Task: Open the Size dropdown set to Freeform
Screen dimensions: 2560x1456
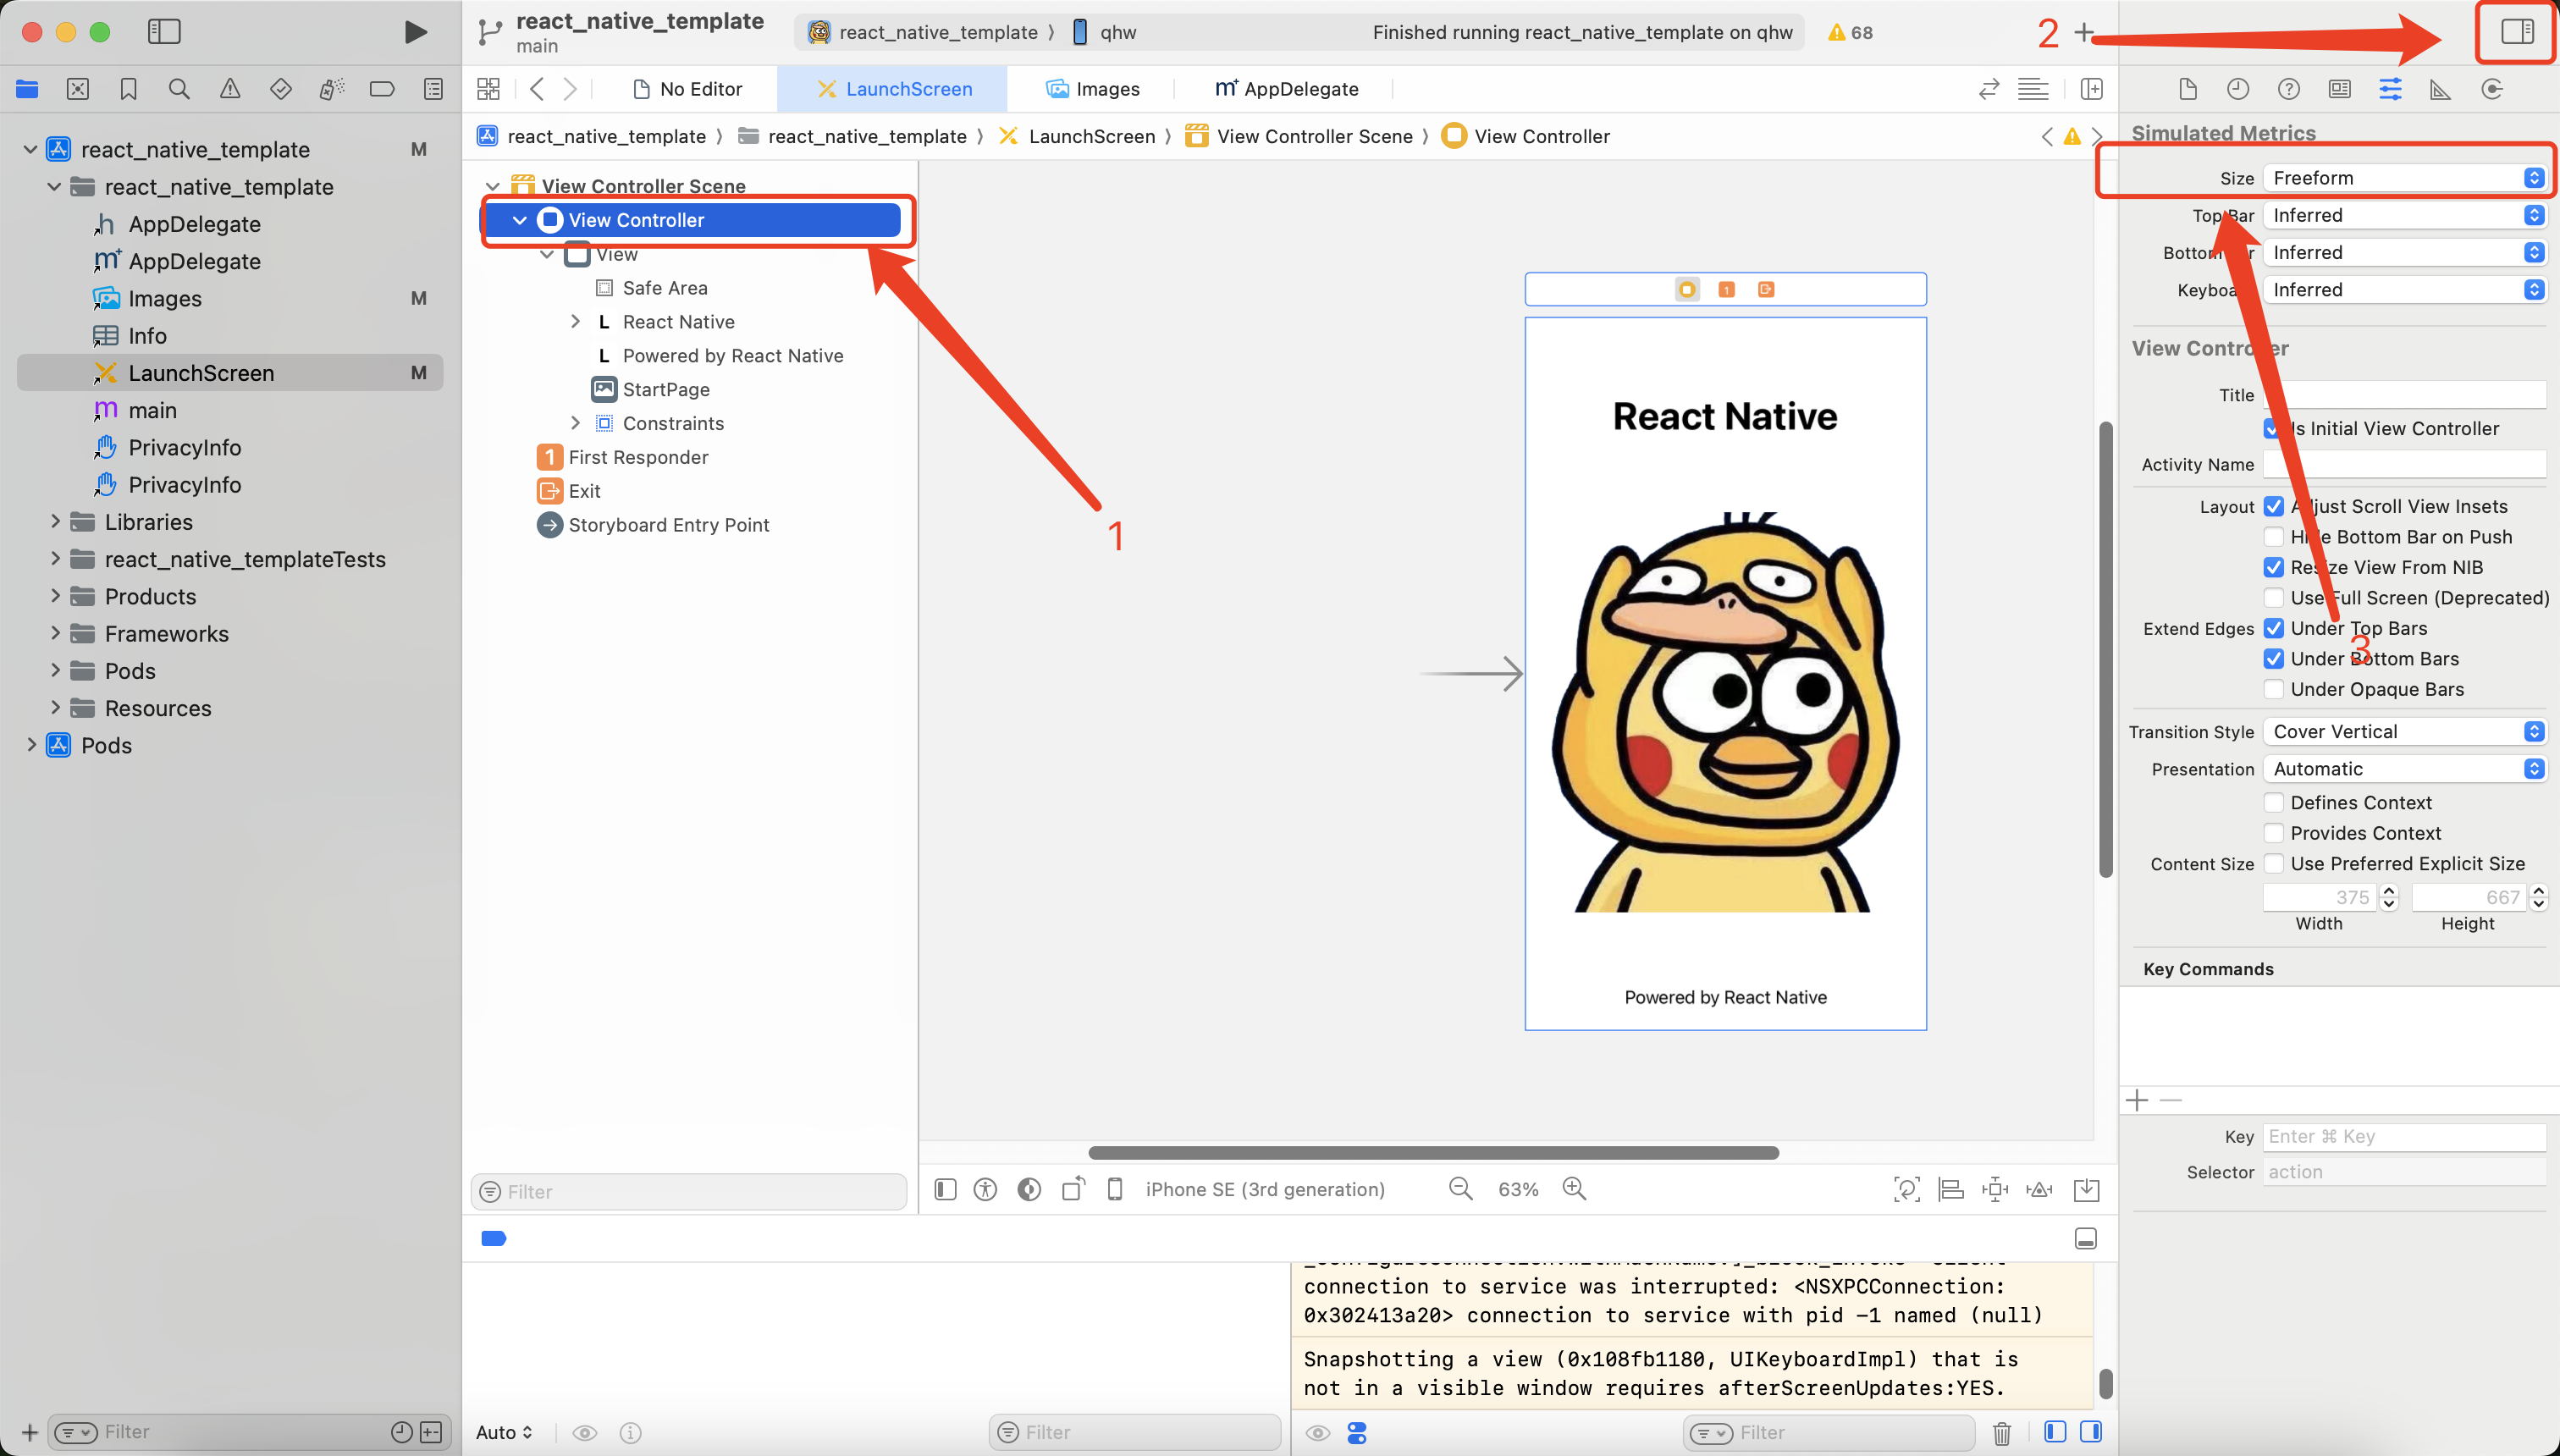Action: pos(2404,177)
